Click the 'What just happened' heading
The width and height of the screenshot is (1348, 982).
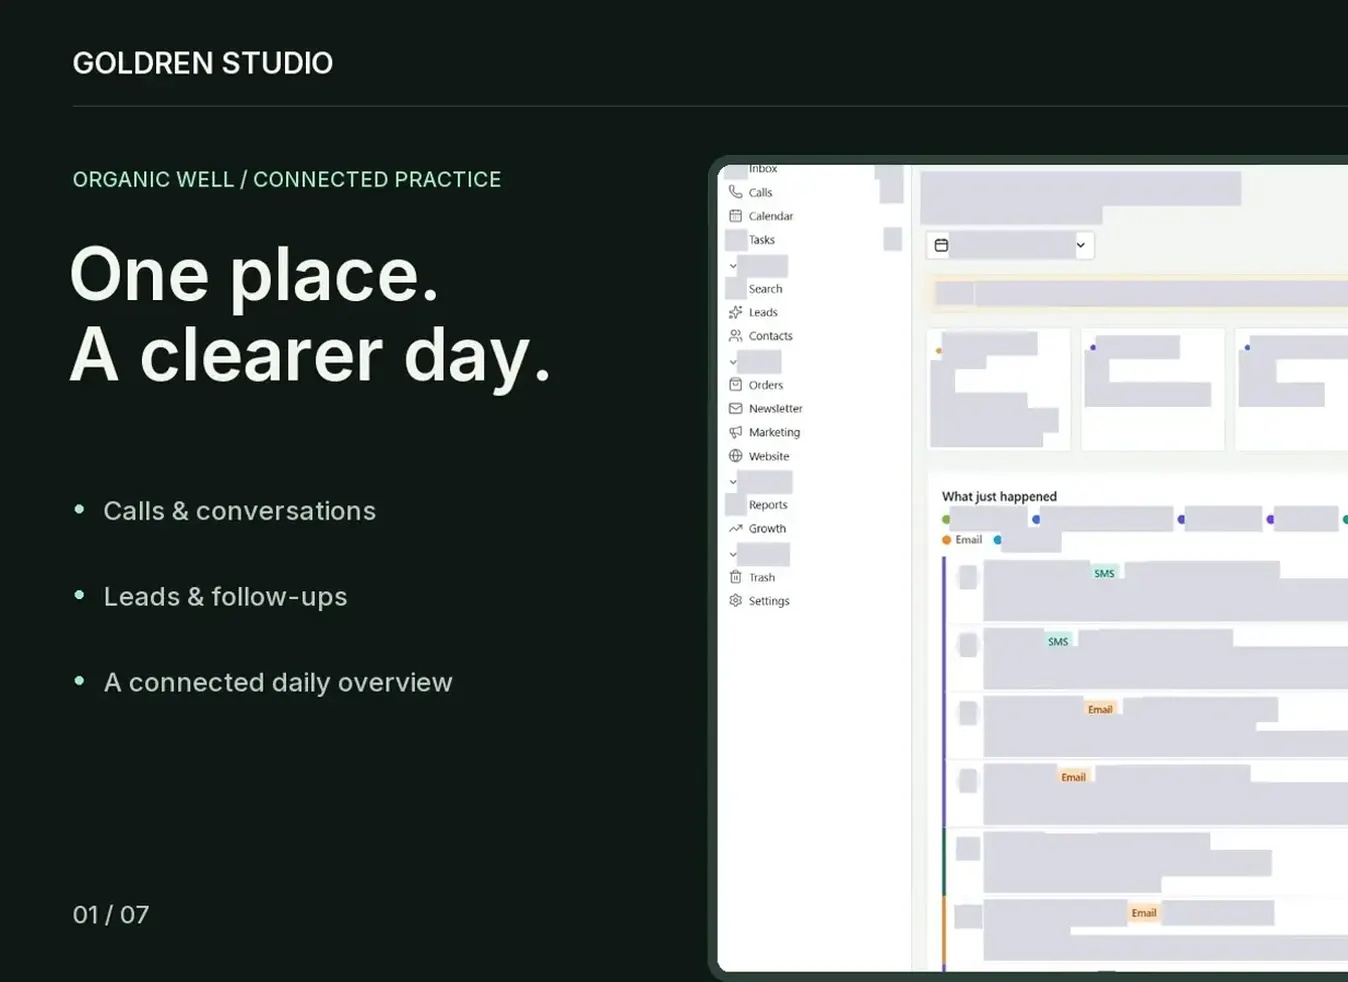pyautogui.click(x=999, y=496)
